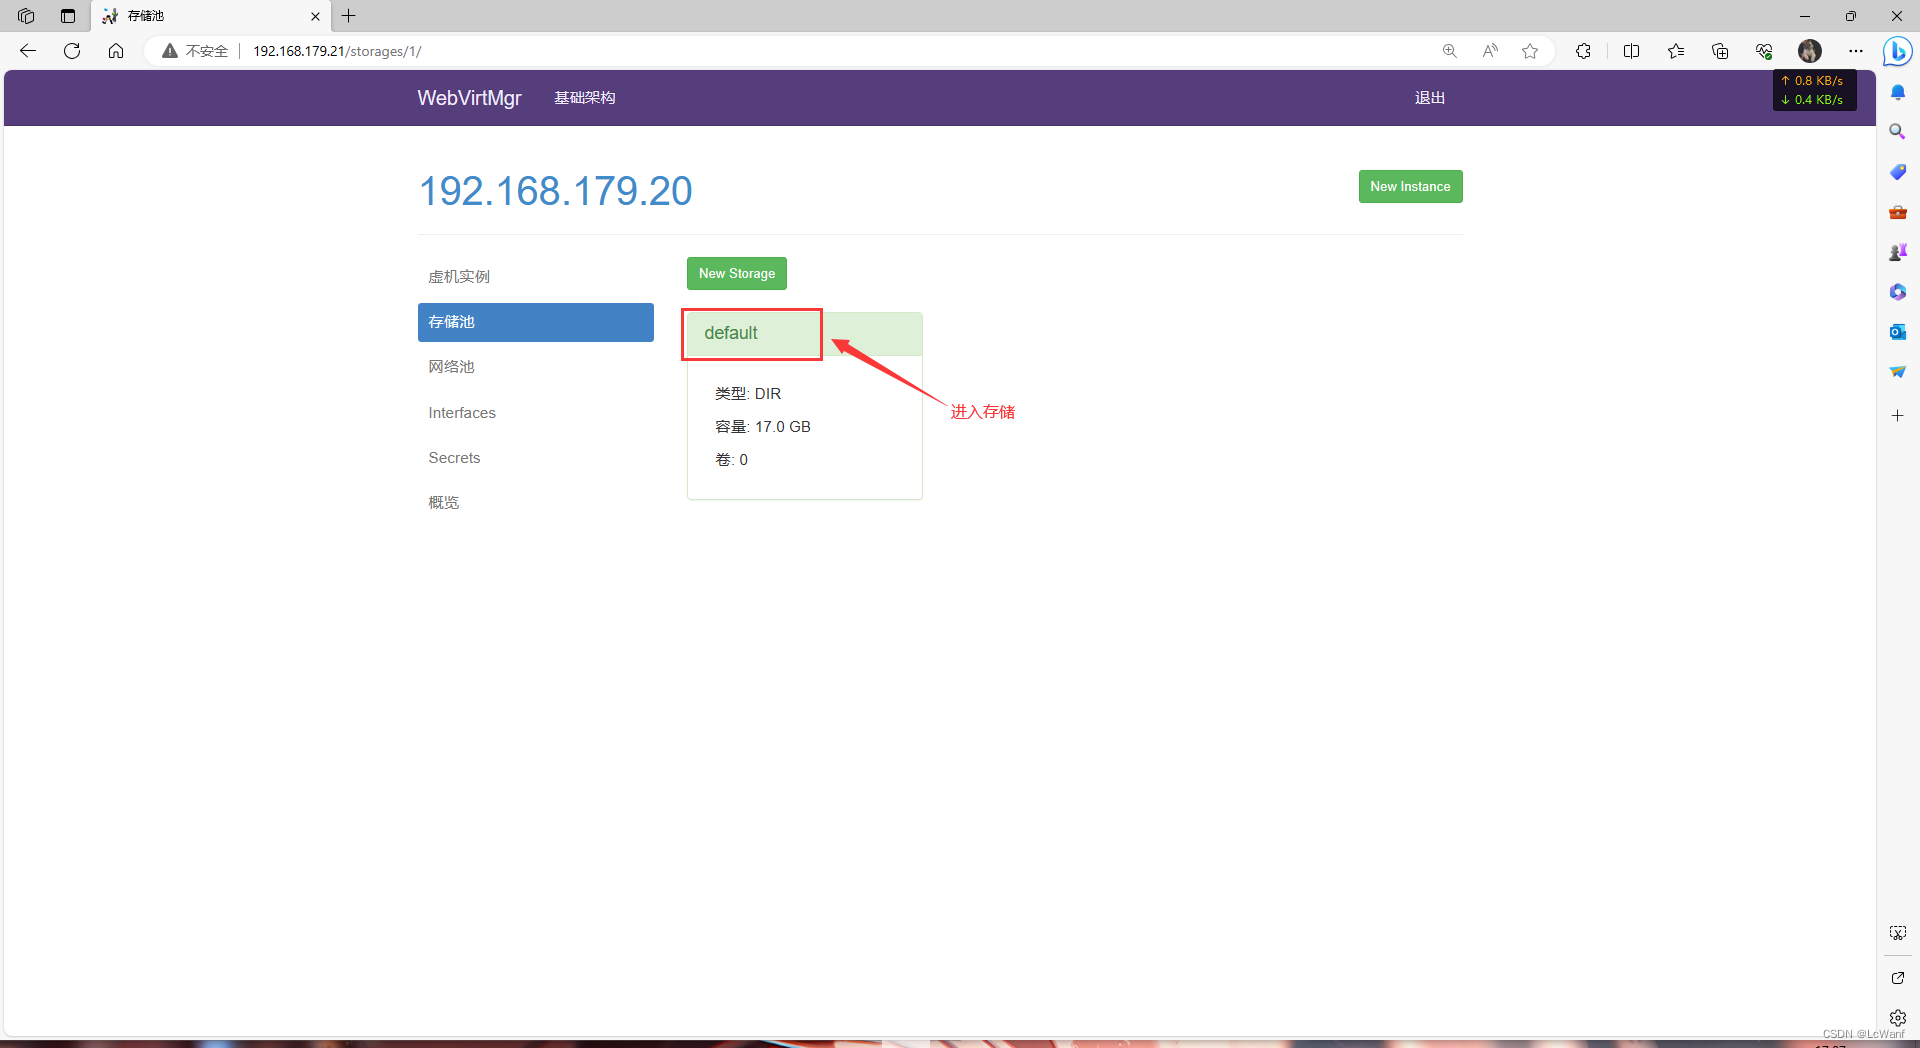This screenshot has width=1920, height=1048.
Task: Open the sidebar screenshot tool
Action: (1897, 933)
